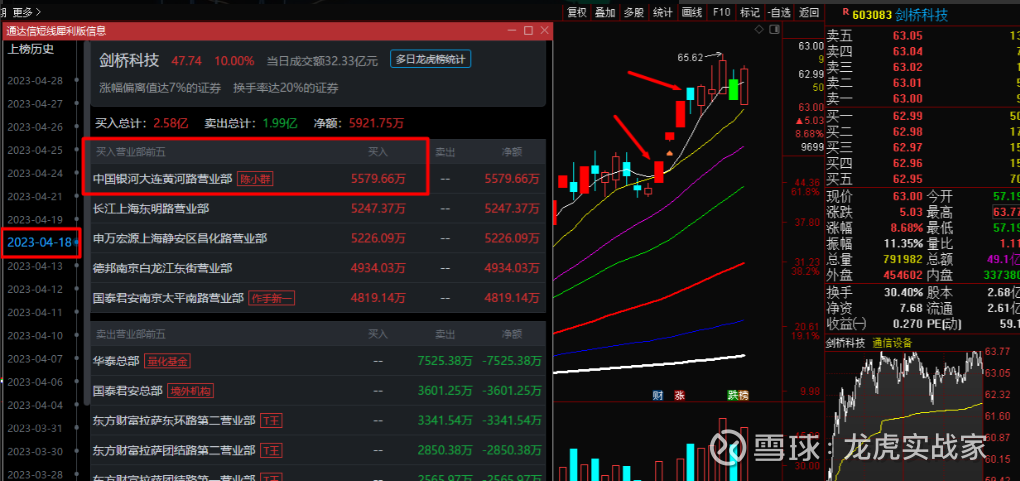Click the 国泰君安总部 seller row name

128,391
